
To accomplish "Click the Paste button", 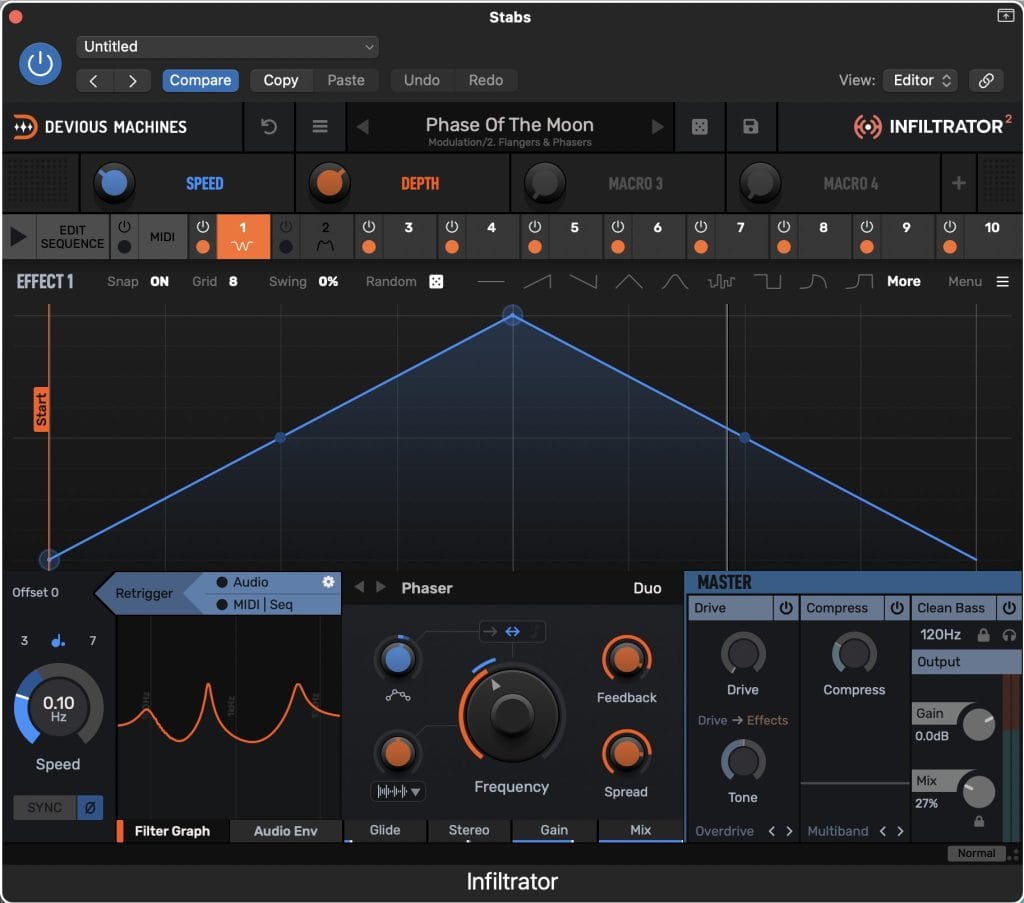I will pyautogui.click(x=345, y=80).
